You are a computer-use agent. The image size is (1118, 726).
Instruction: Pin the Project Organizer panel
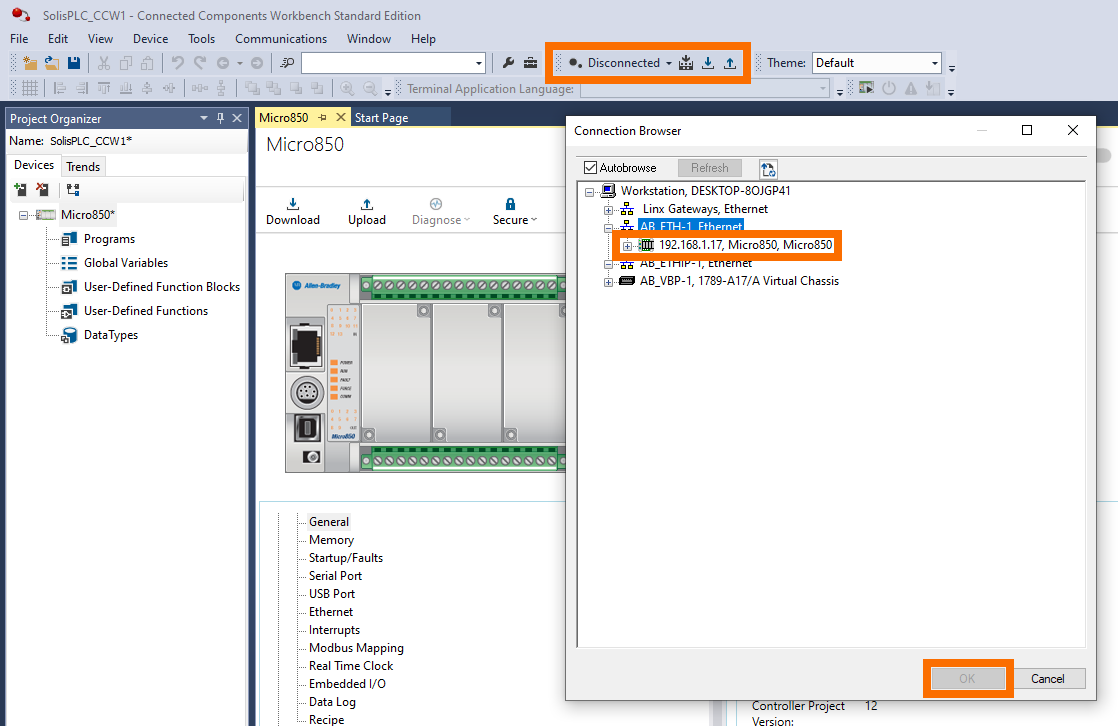click(x=220, y=118)
